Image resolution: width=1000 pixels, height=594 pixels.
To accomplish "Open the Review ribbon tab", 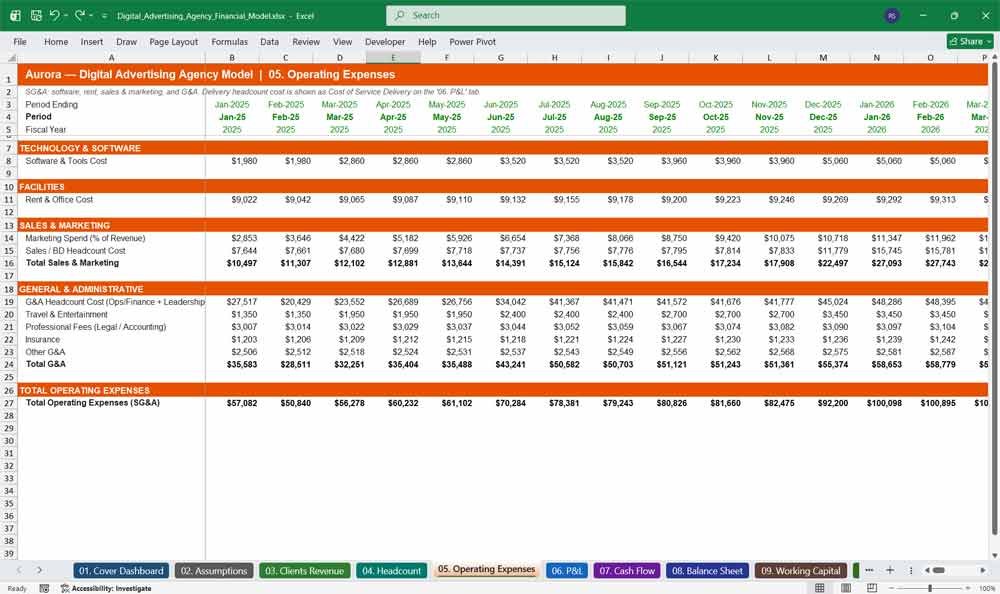I will pyautogui.click(x=306, y=41).
